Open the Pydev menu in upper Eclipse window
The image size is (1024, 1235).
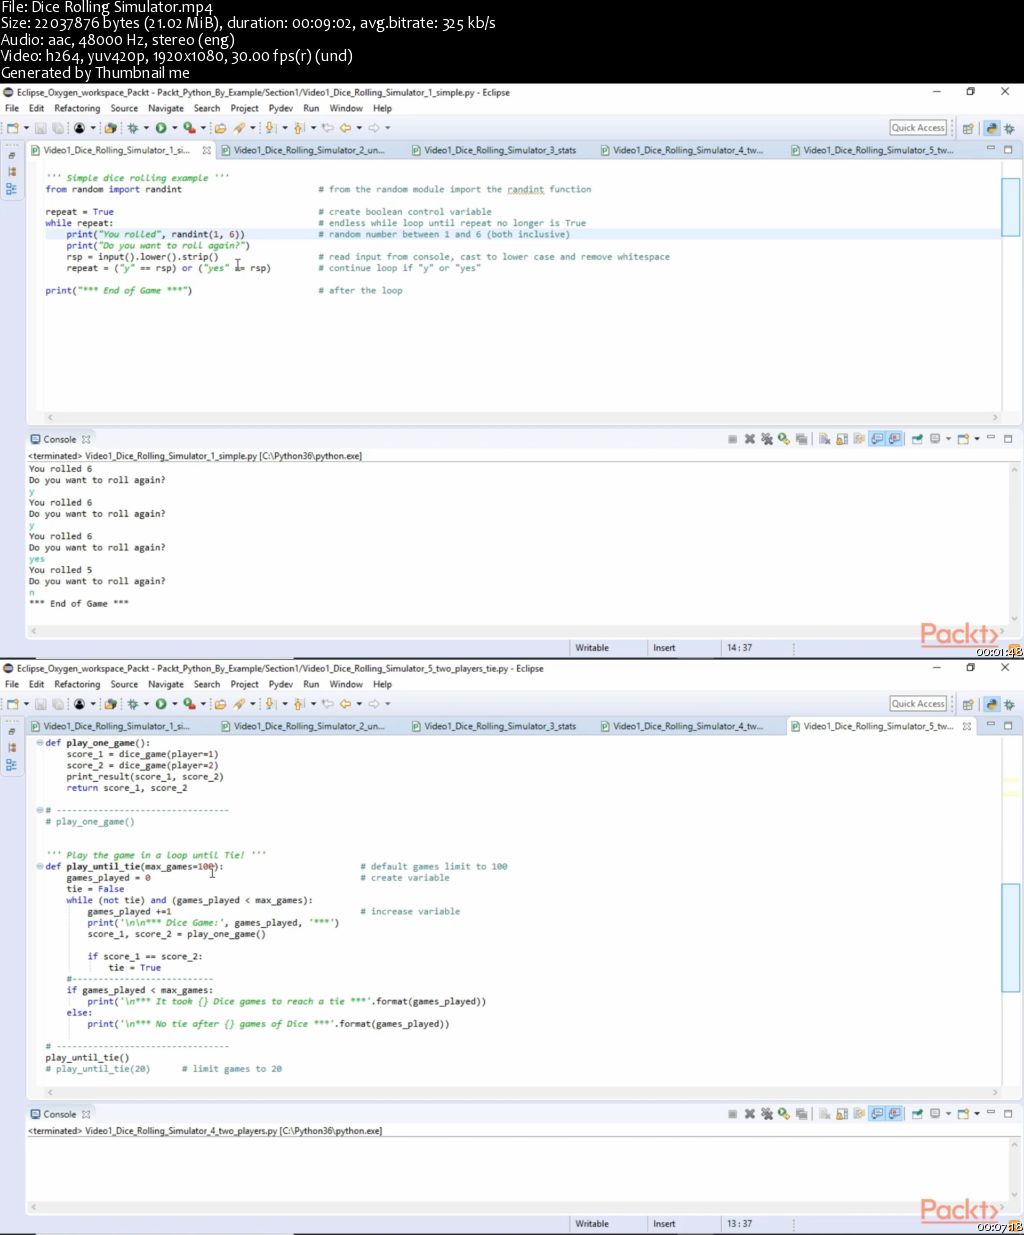(281, 108)
